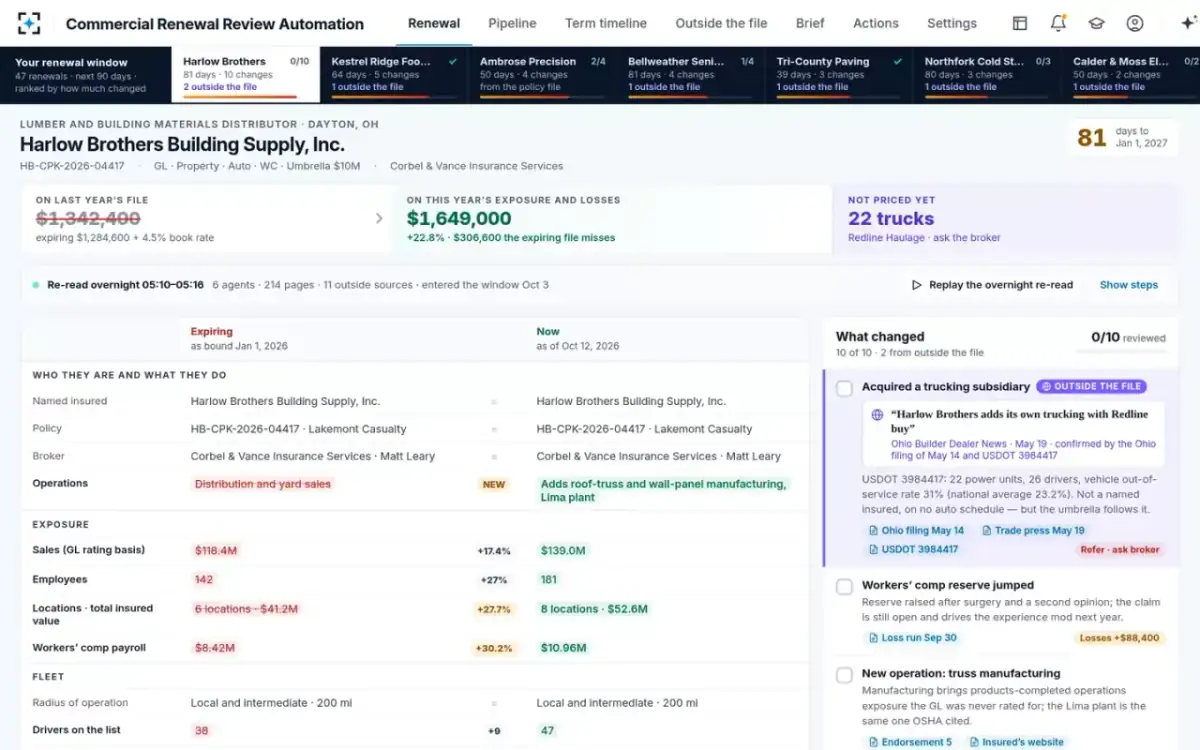1200x750 pixels.
Task: Open Endorsement 5 document chip
Action: click(910, 742)
